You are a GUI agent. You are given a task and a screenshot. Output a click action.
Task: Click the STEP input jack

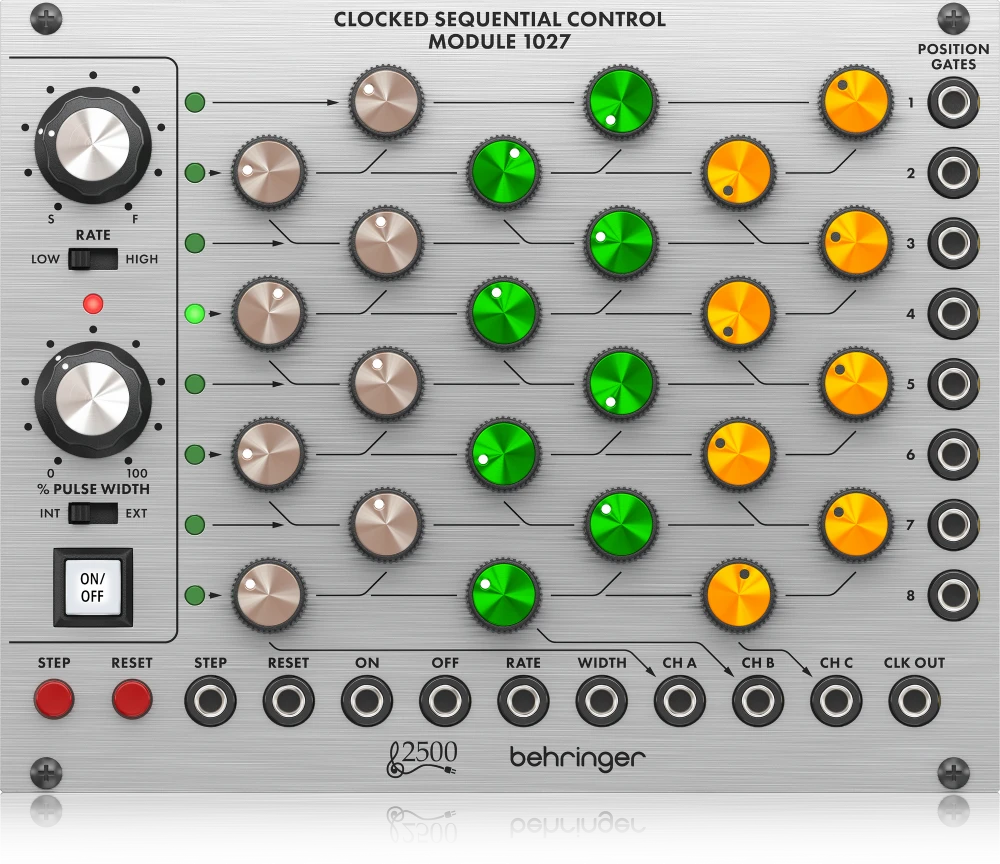pos(210,701)
